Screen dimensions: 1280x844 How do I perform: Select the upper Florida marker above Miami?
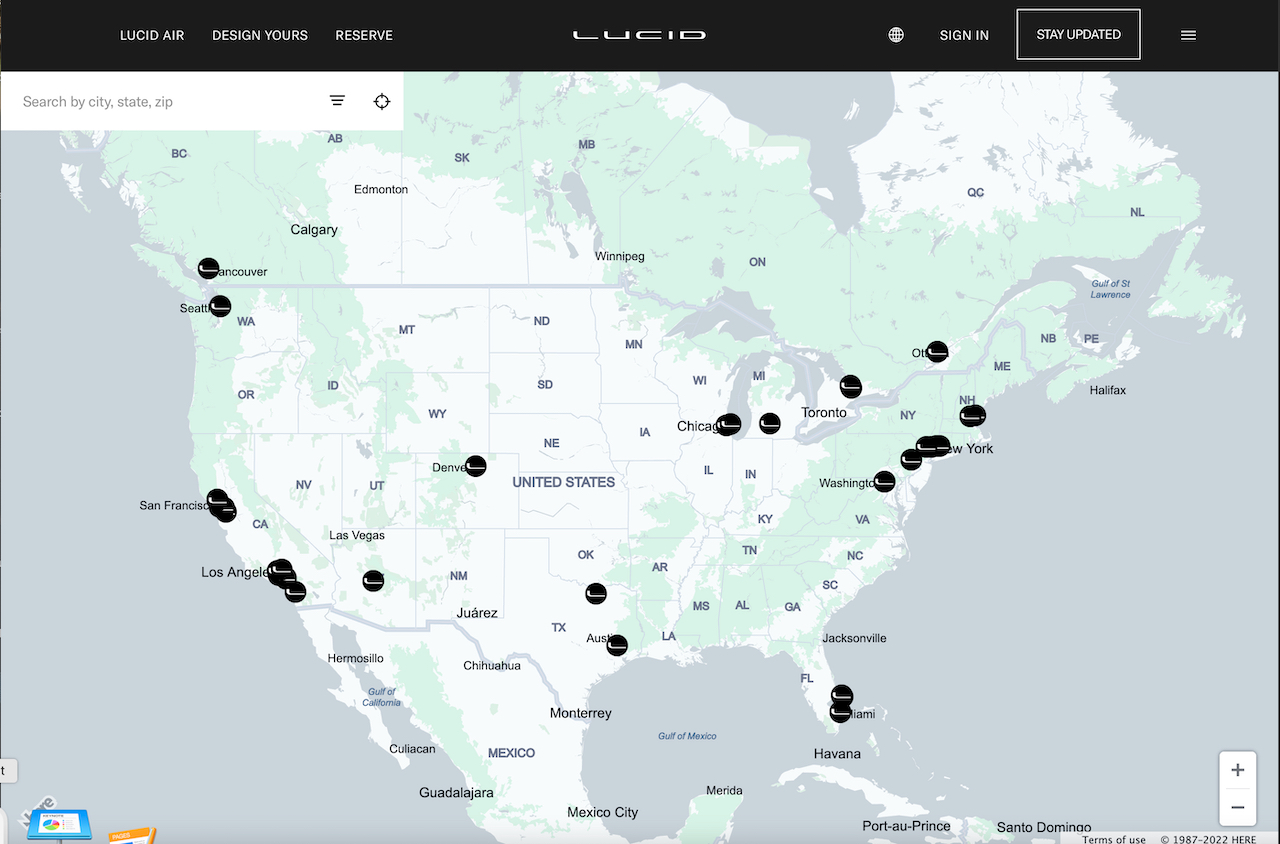842,694
